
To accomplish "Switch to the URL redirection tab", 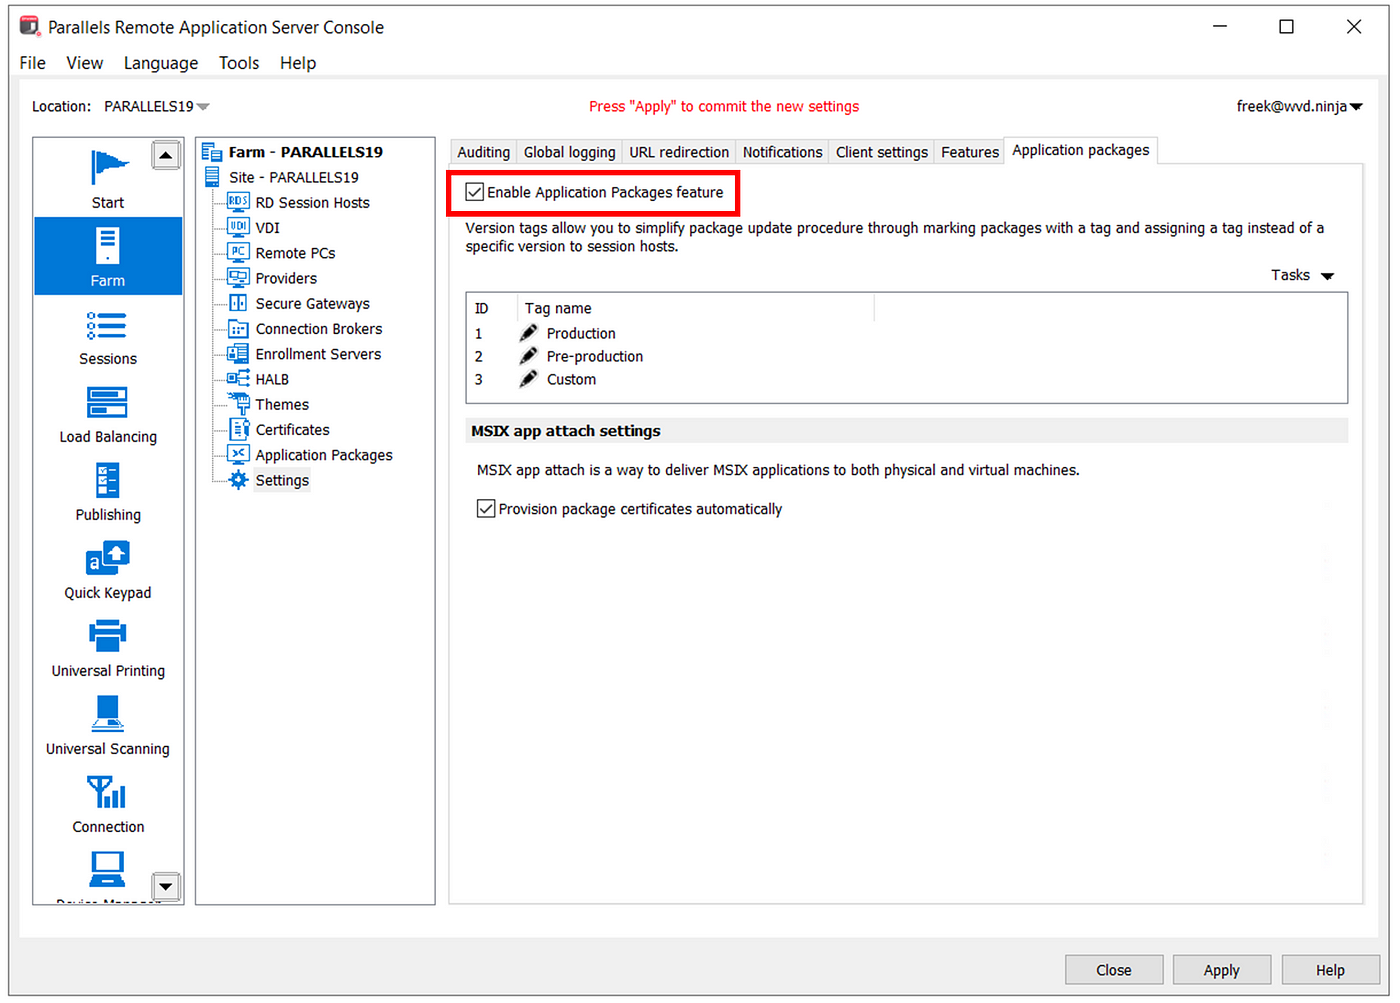I will pos(679,152).
